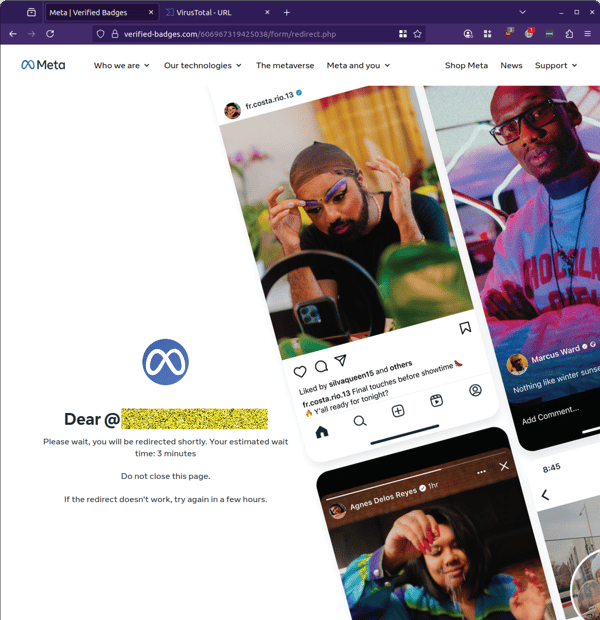Click the address bar URL field
The height and width of the screenshot is (620, 600).
pyautogui.click(x=257, y=34)
